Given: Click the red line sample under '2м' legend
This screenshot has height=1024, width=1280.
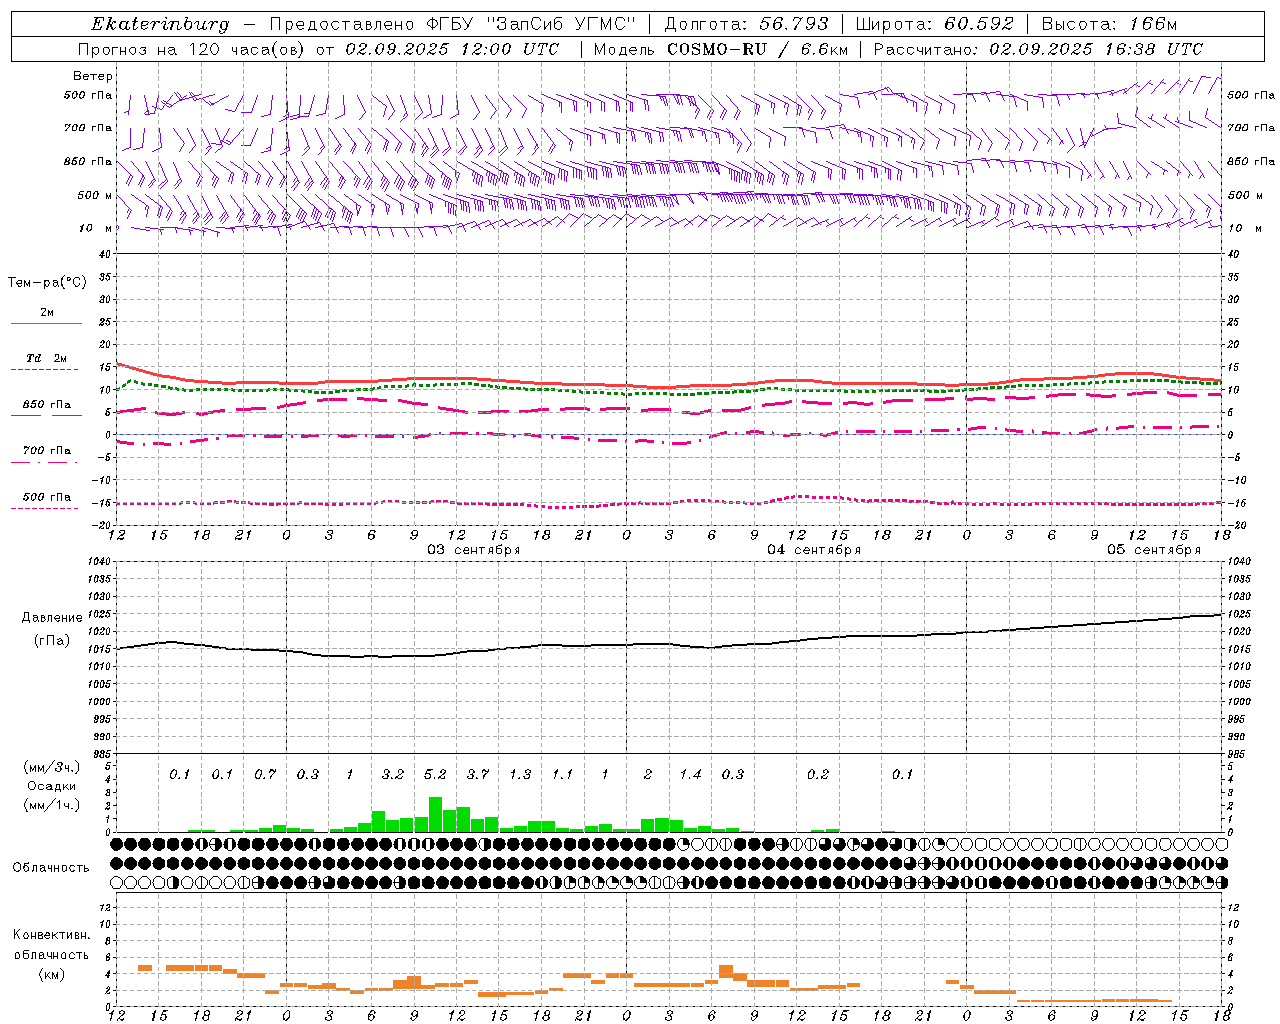Looking at the screenshot, I should pyautogui.click(x=46, y=324).
